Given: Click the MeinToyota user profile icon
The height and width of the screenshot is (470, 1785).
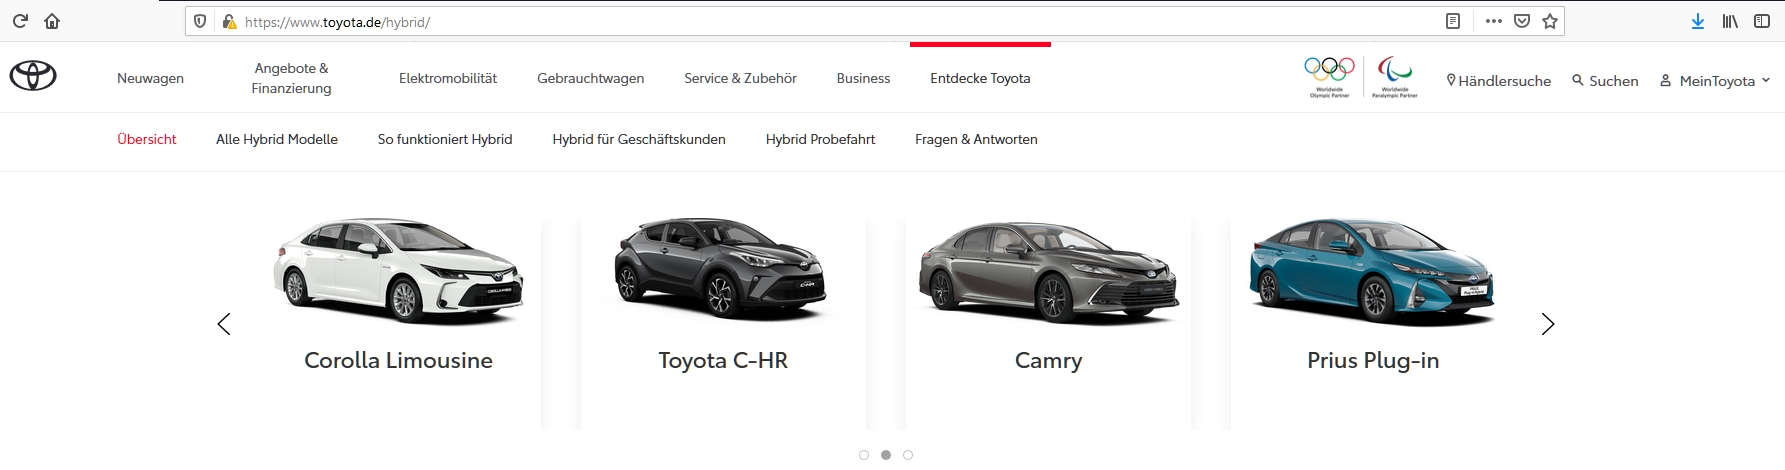Looking at the screenshot, I should (x=1666, y=80).
